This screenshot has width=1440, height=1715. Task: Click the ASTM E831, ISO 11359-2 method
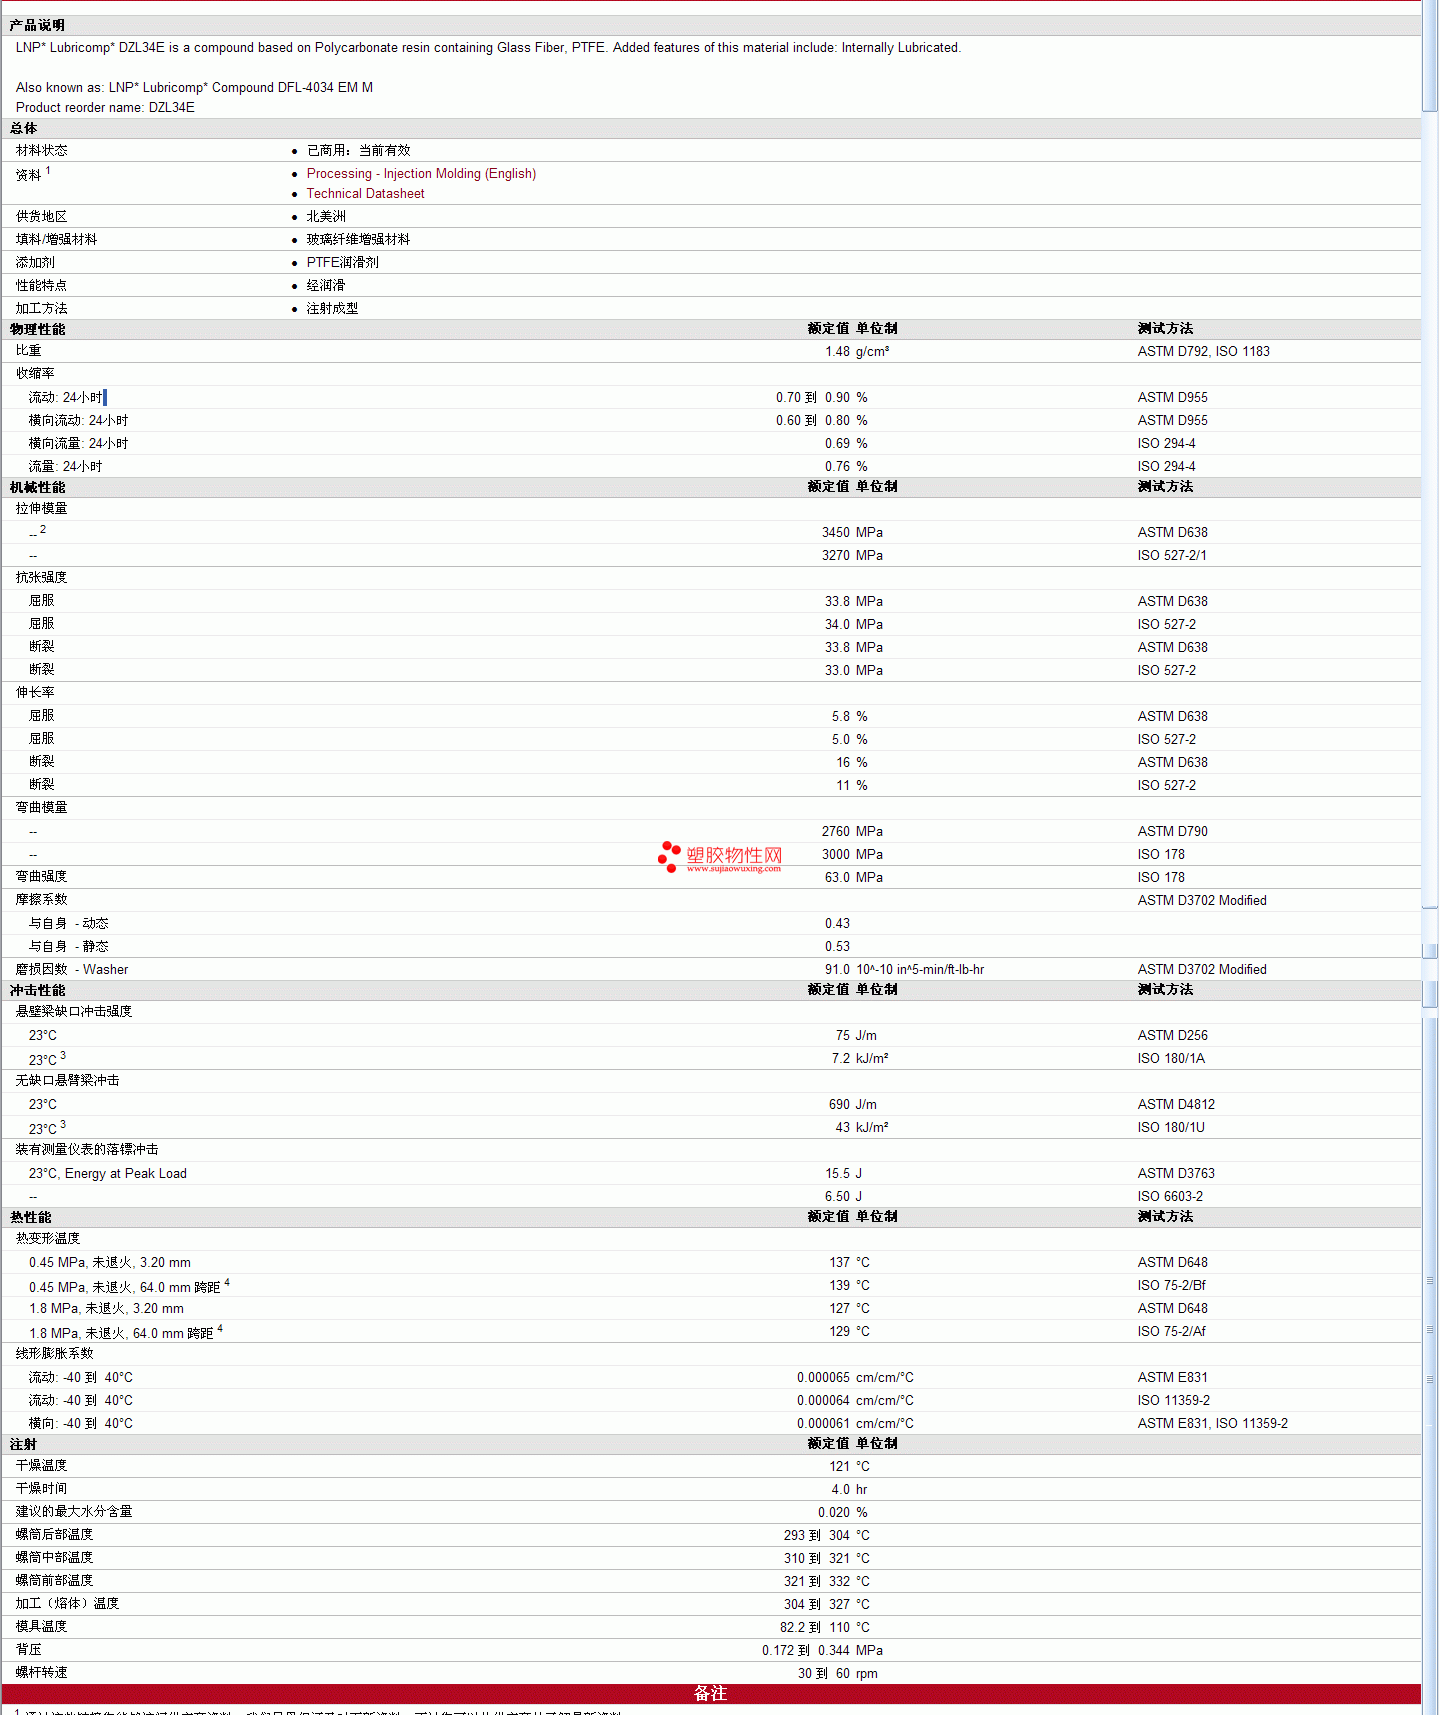point(1212,1424)
